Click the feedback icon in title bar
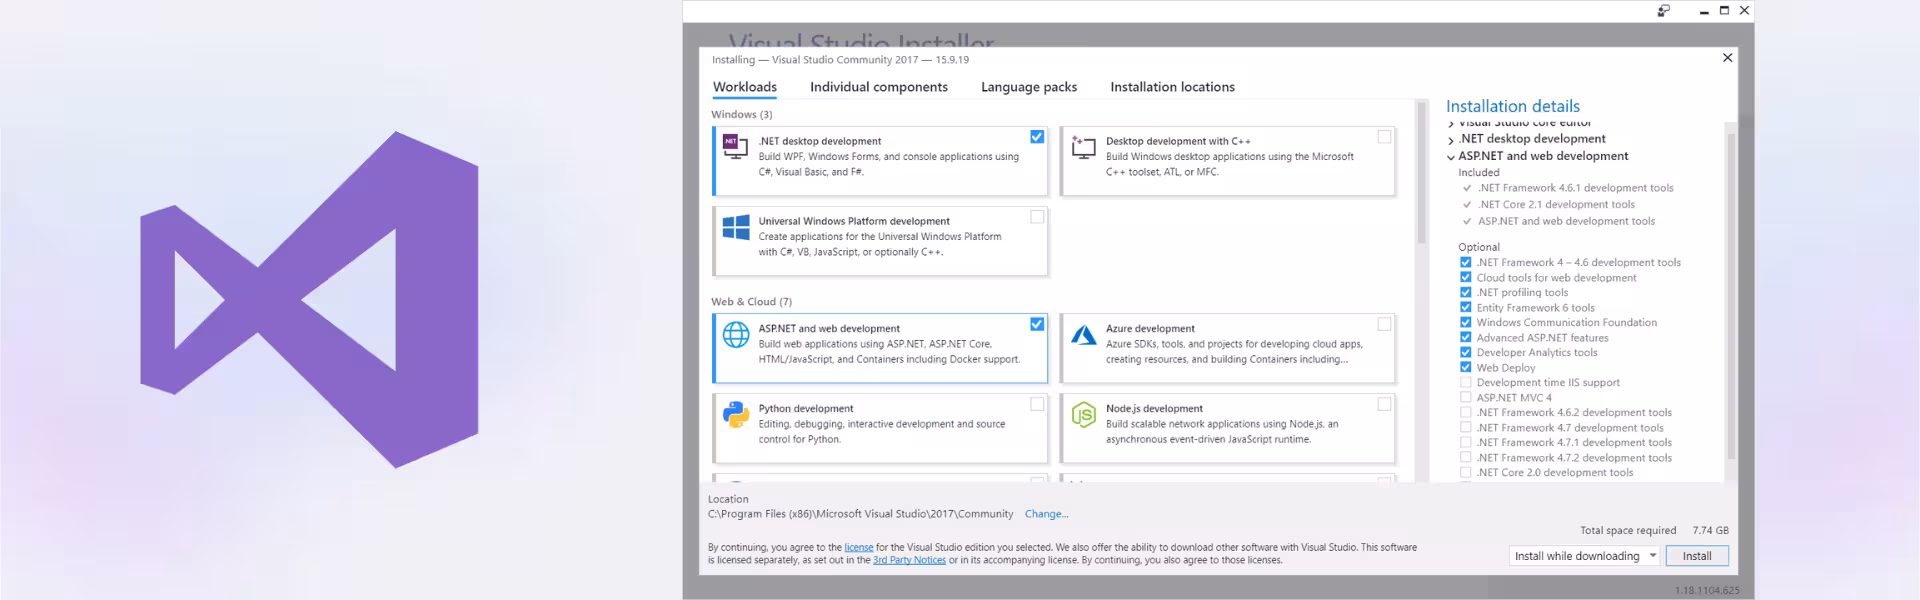This screenshot has width=1920, height=600. pyautogui.click(x=1664, y=10)
